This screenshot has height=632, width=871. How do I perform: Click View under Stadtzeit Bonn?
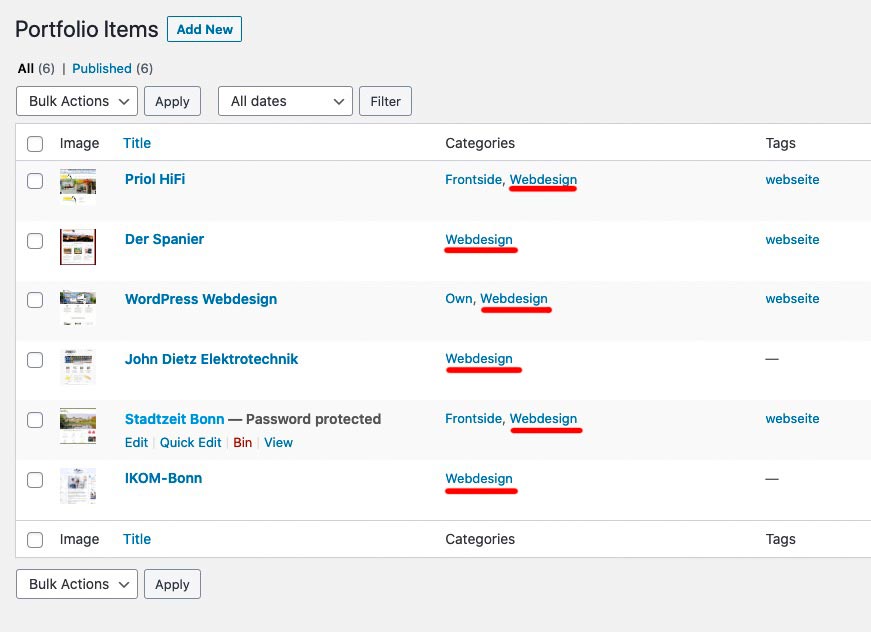(278, 443)
